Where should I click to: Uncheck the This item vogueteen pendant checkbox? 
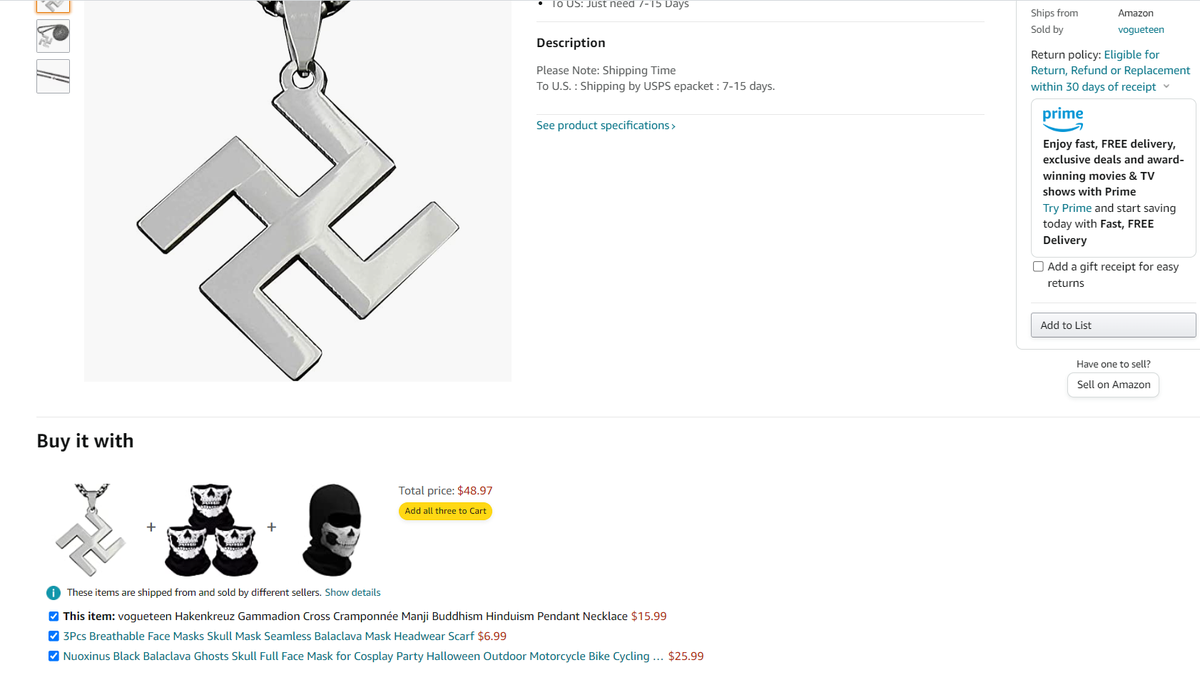(54, 616)
